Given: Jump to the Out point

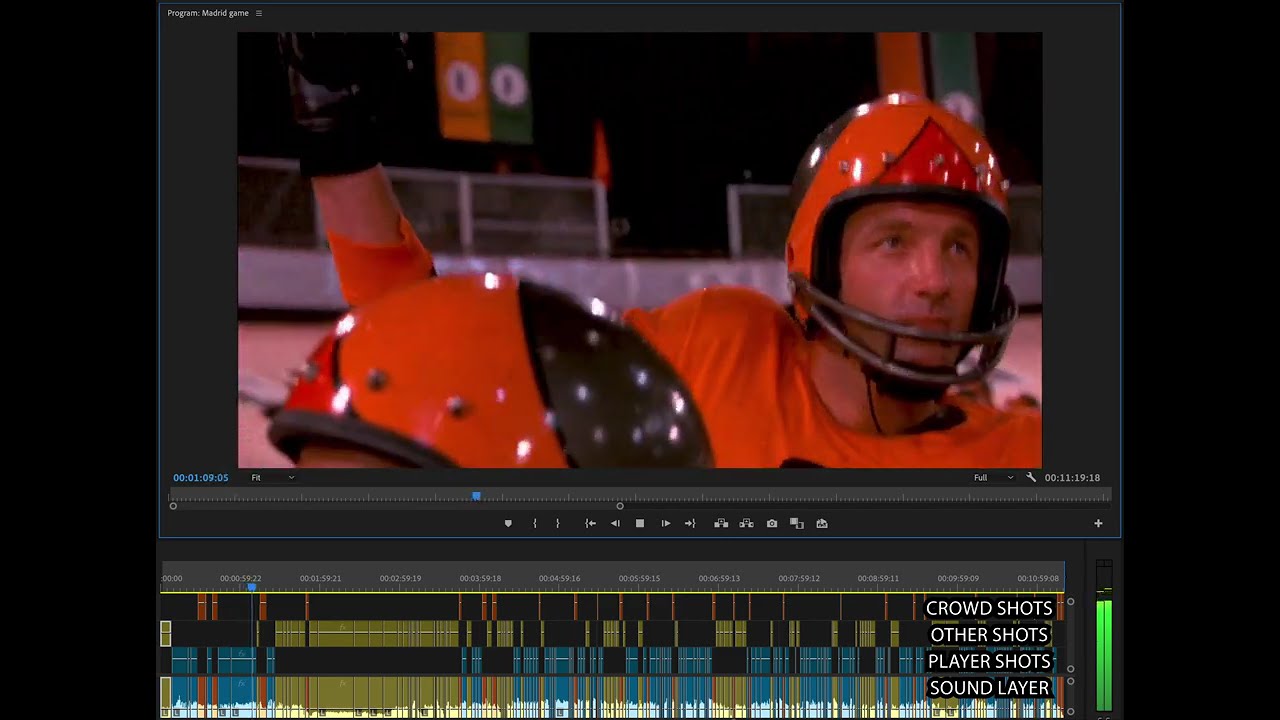Looking at the screenshot, I should pos(690,523).
